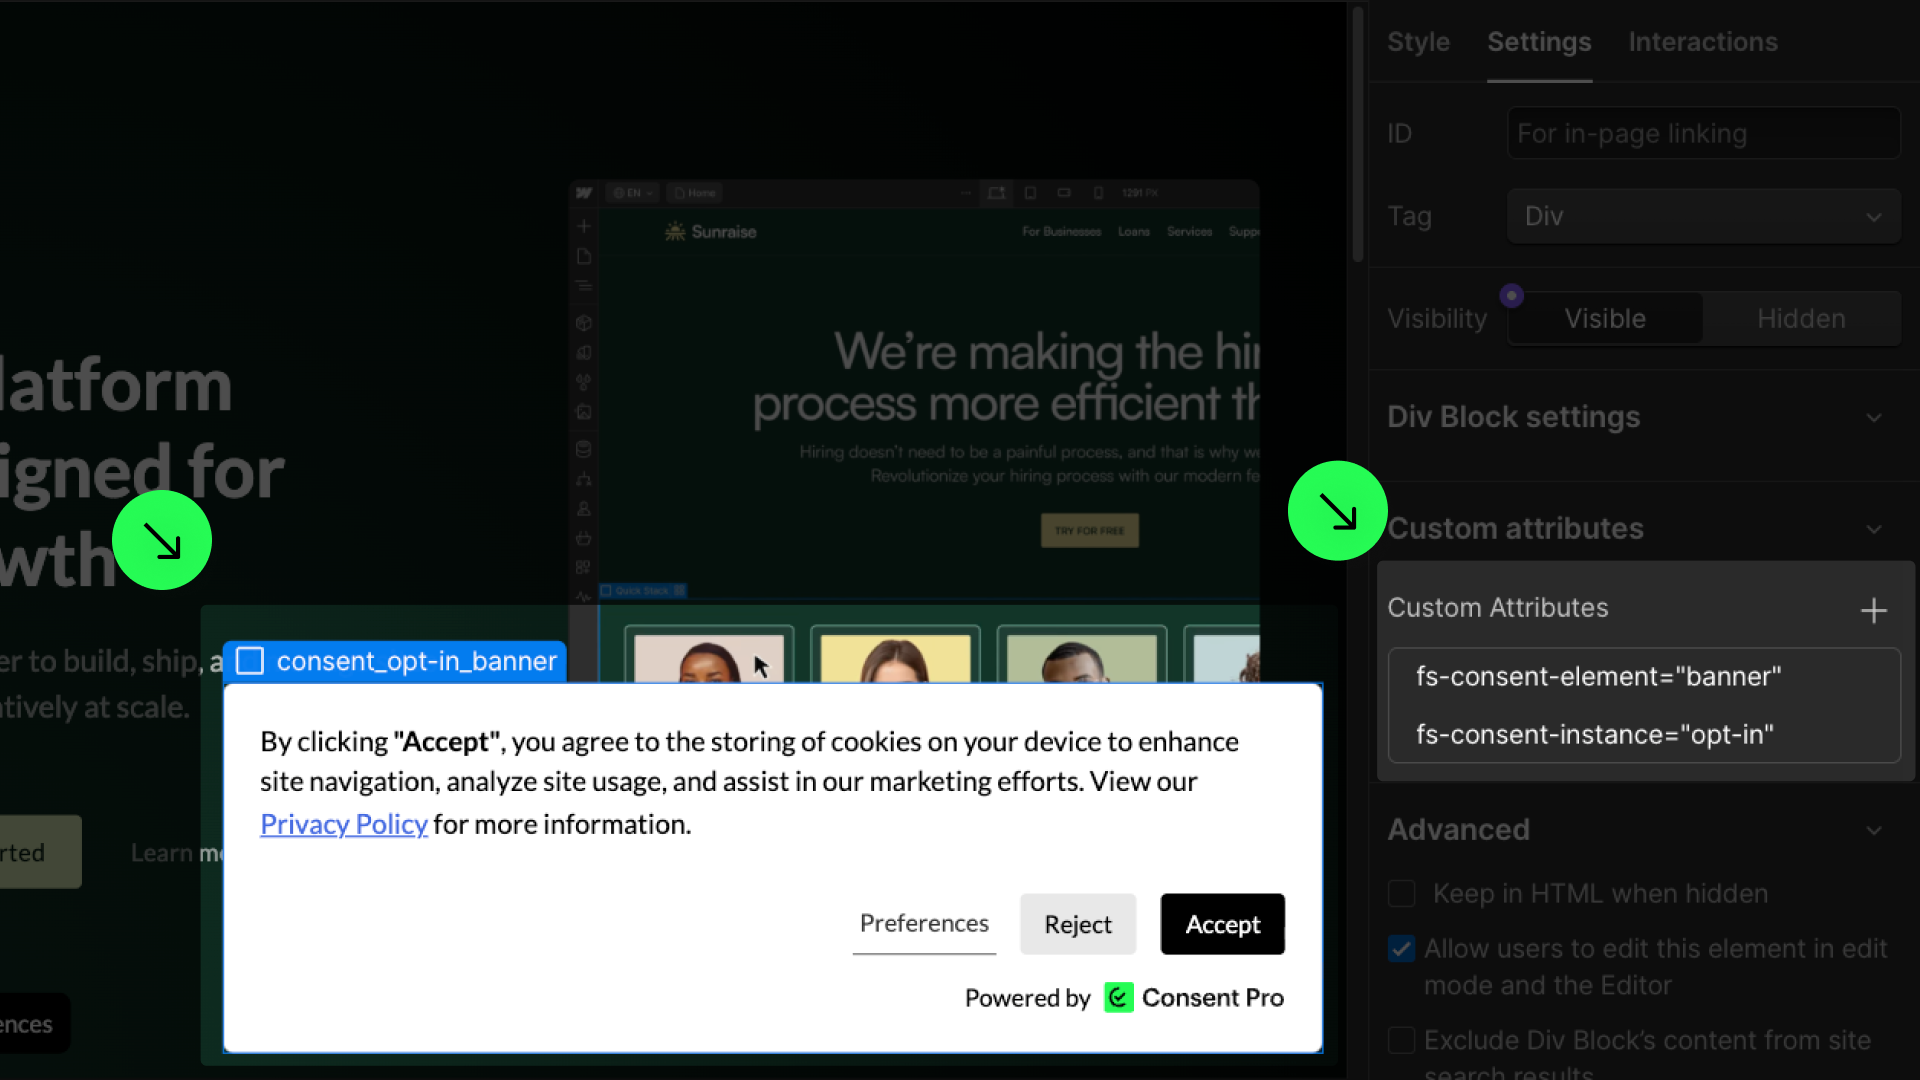
Task: Switch to the Interactions tab
Action: tap(1702, 42)
